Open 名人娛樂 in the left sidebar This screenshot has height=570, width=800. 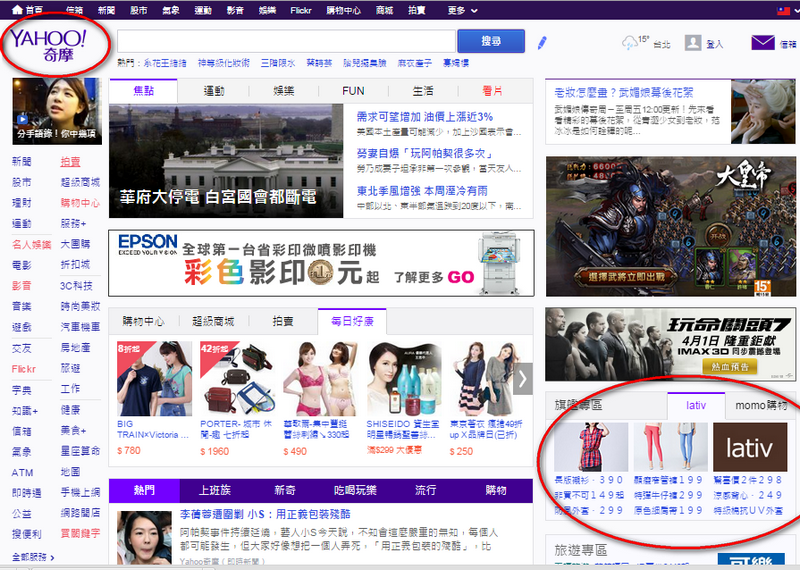[32, 244]
